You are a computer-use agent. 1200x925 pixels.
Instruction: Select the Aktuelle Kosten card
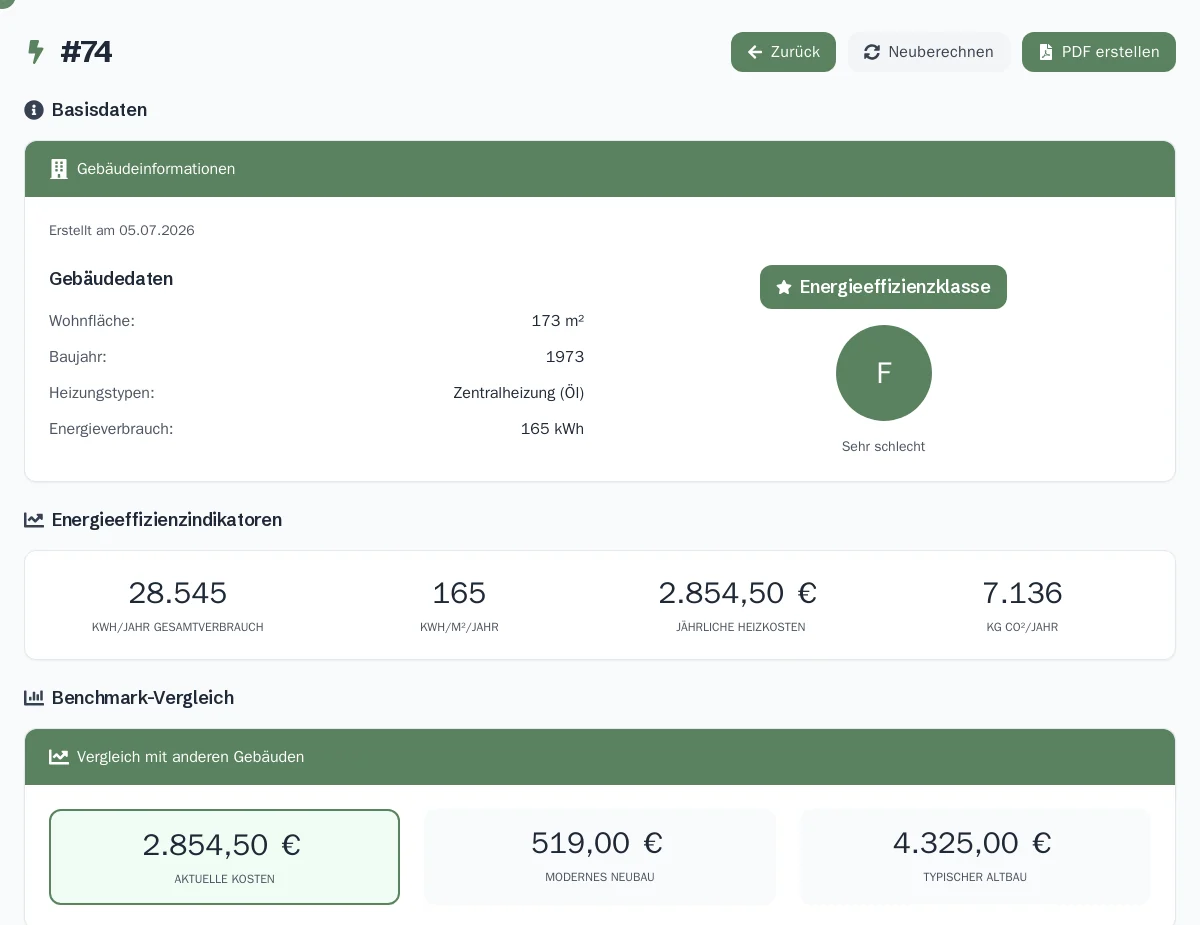coord(224,857)
